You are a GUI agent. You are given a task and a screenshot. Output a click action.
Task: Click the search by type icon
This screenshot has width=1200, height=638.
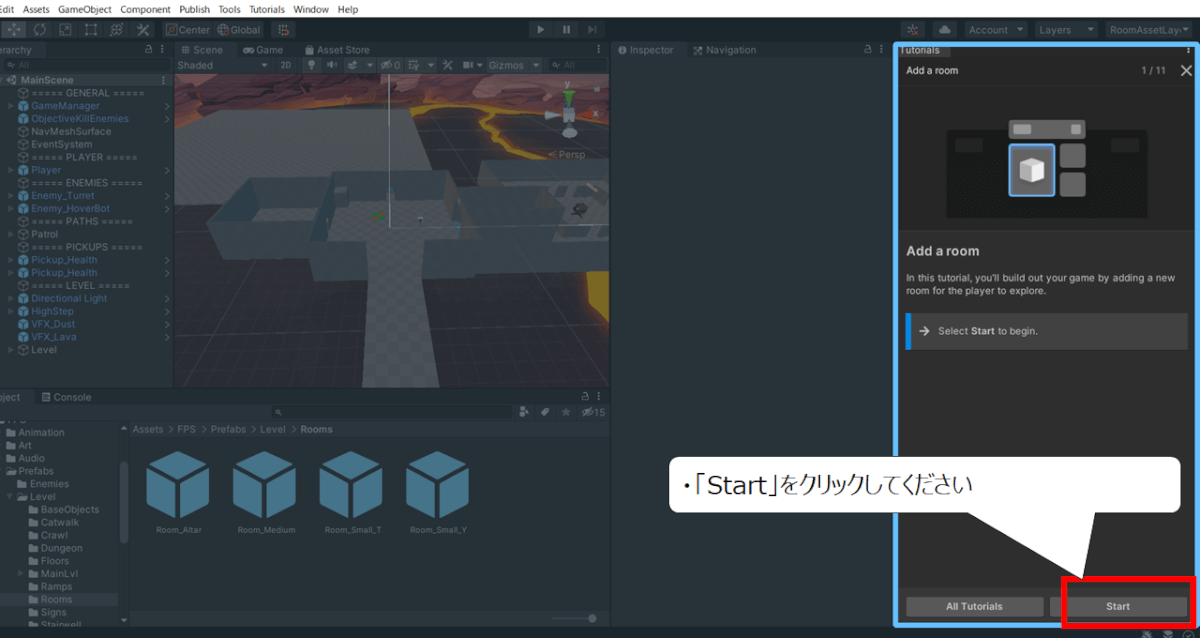[x=524, y=412]
